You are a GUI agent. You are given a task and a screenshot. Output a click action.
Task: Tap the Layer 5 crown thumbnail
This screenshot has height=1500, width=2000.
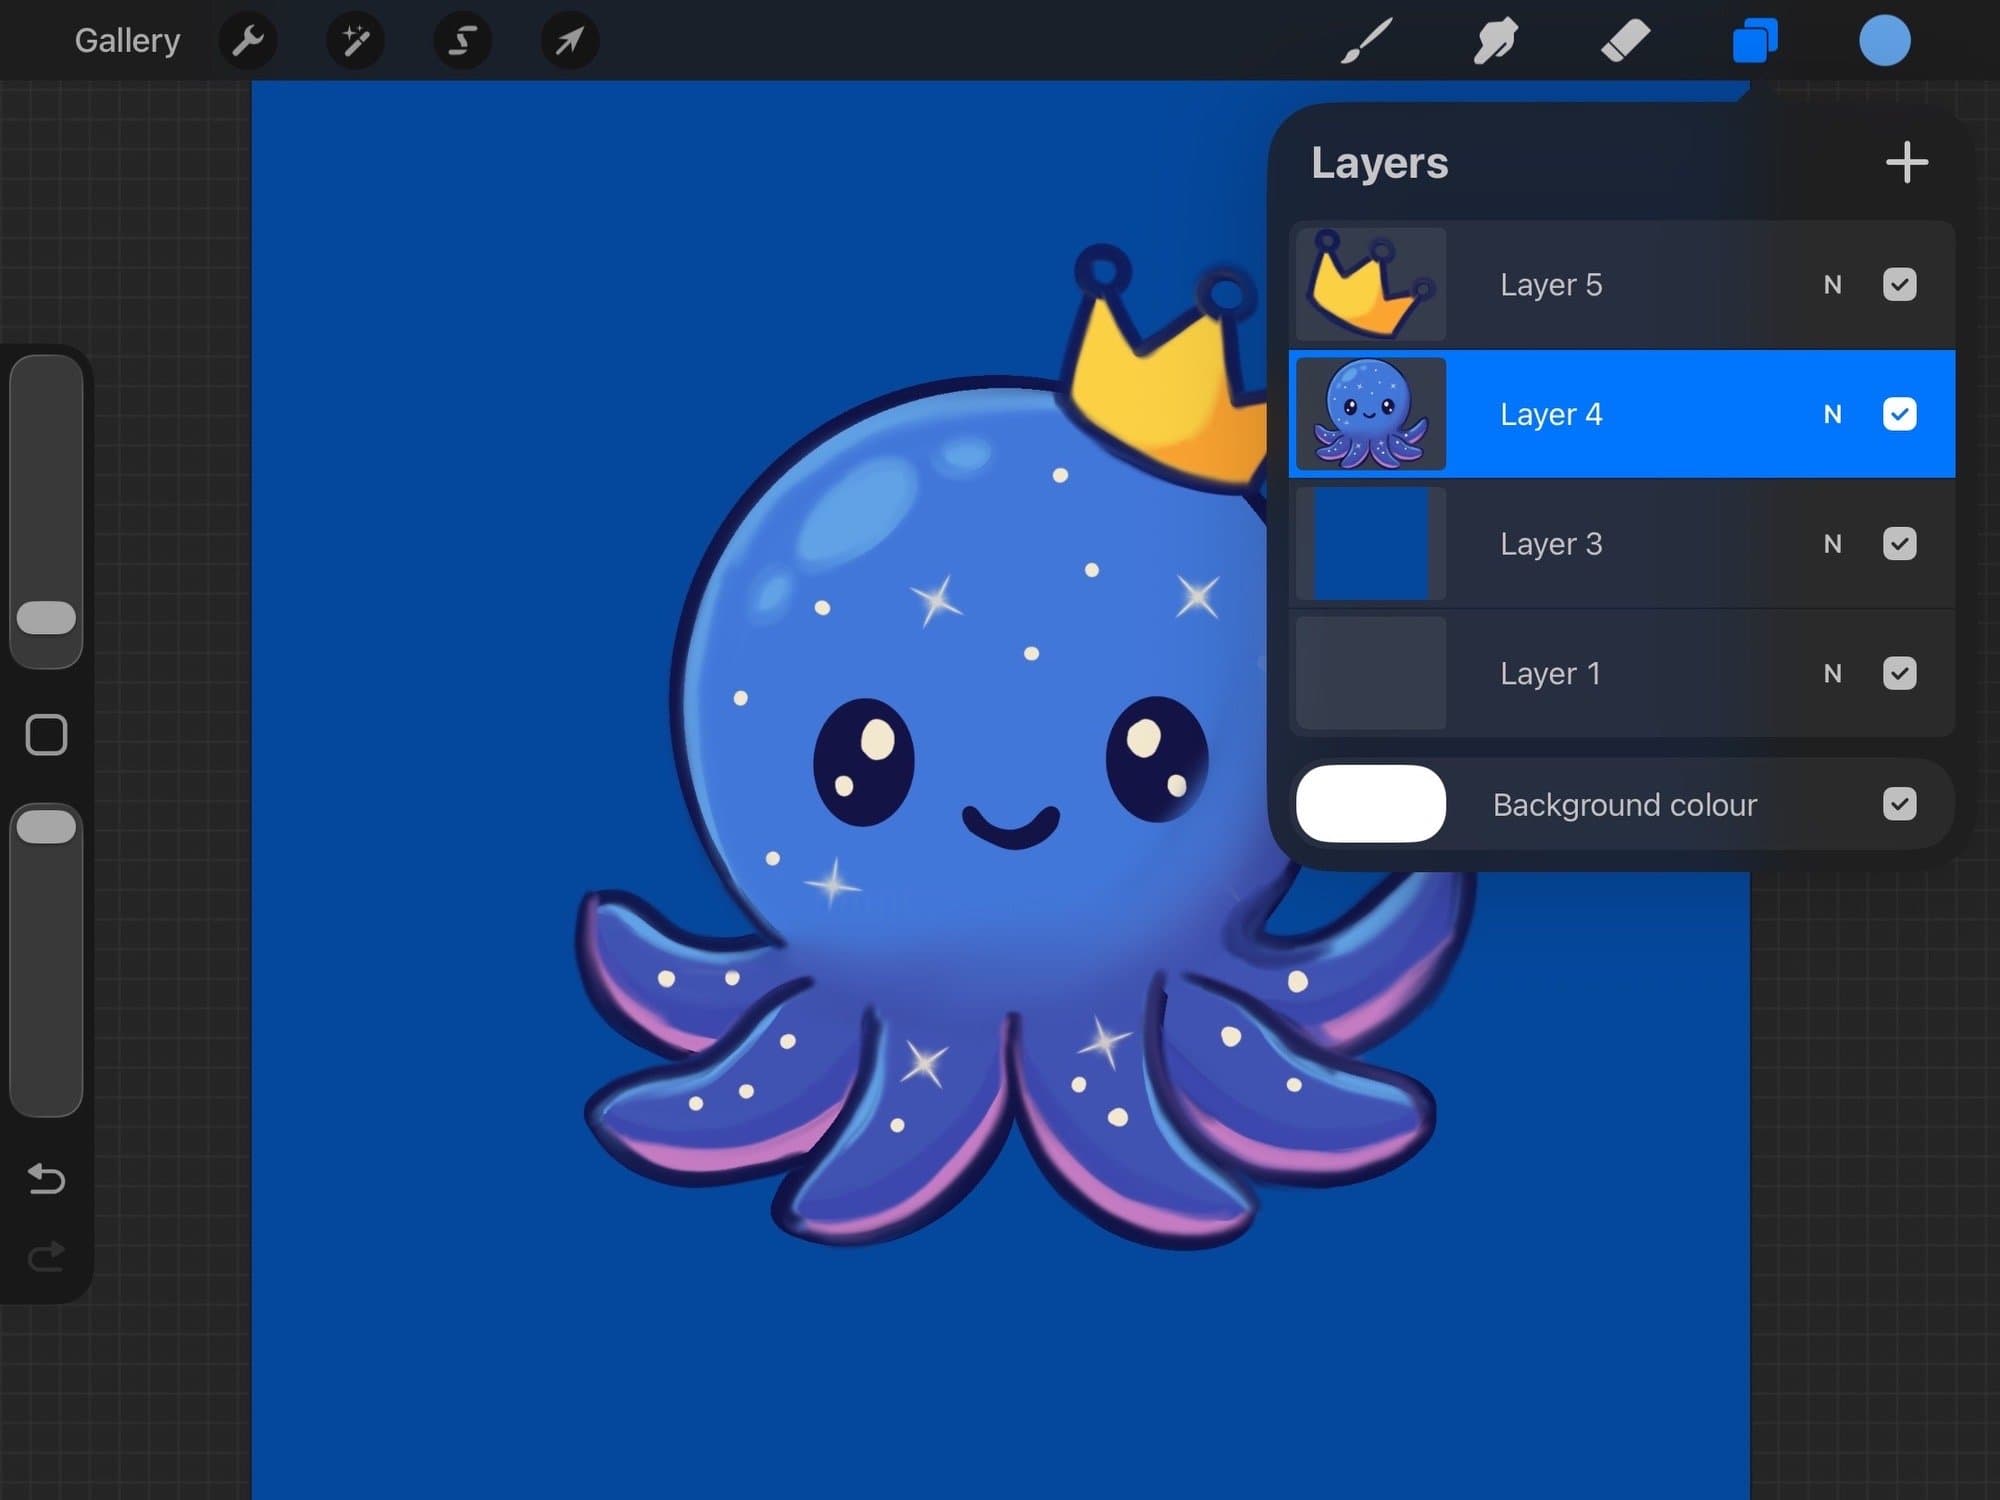click(x=1371, y=284)
